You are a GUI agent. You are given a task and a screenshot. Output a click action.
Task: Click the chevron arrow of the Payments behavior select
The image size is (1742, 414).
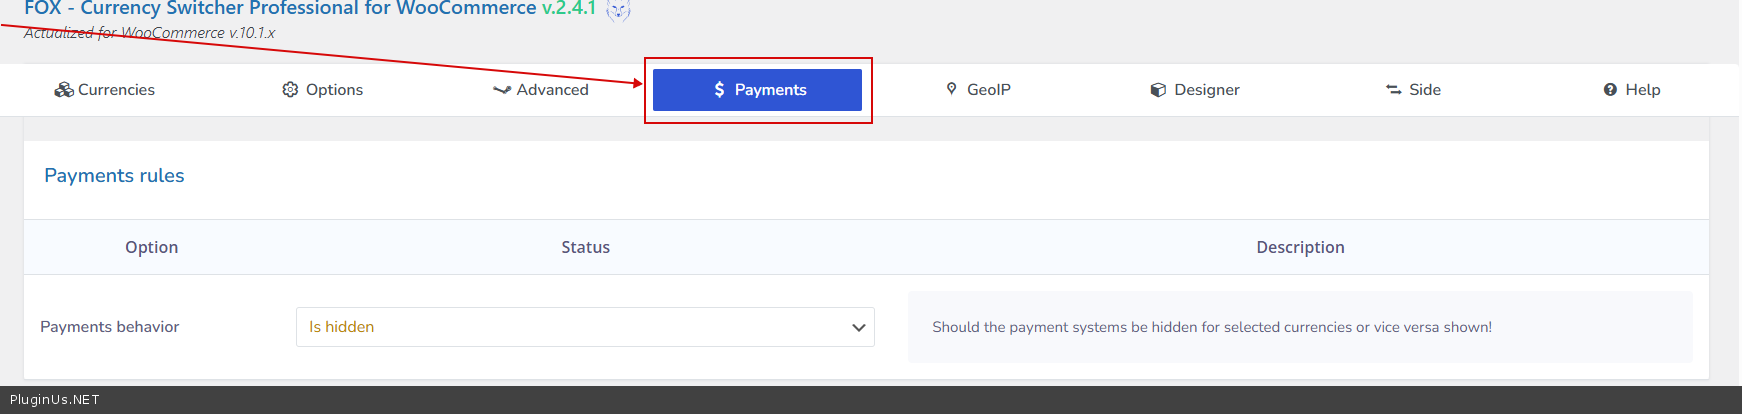coord(858,327)
